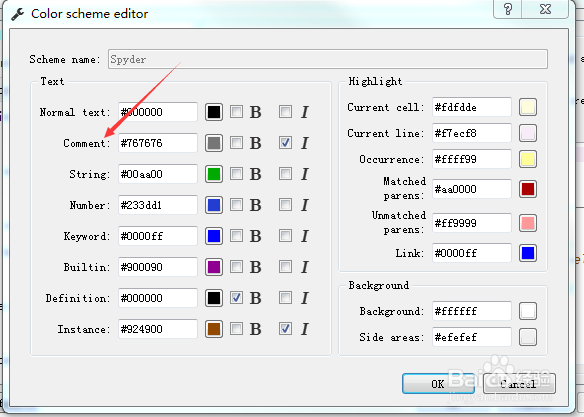The image size is (584, 417).
Task: Click the Scheme name field
Action: pyautogui.click(x=328, y=59)
